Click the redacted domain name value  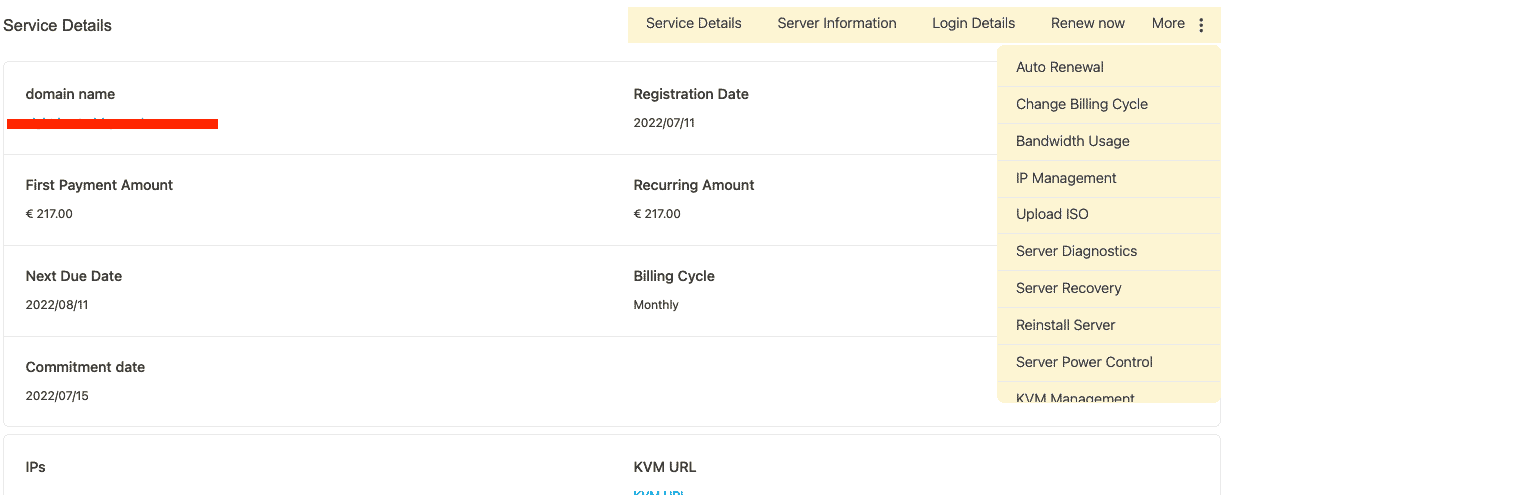pyautogui.click(x=112, y=123)
